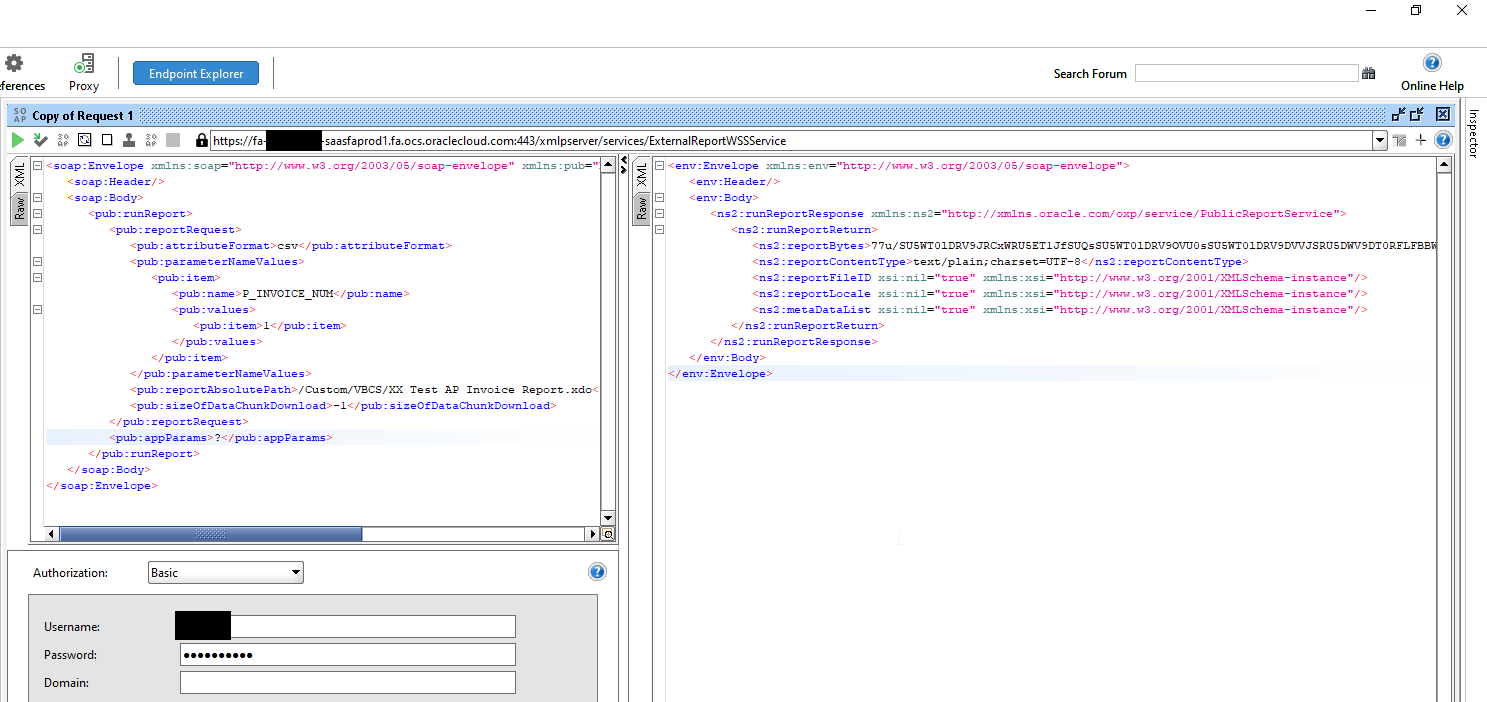Click P_INVOICE_NUM parameter name text
The image size is (1487, 702).
[x=288, y=294]
